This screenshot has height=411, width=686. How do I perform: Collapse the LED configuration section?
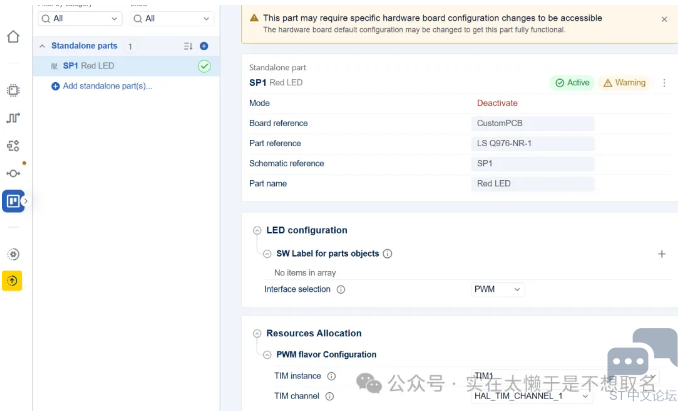pos(257,230)
